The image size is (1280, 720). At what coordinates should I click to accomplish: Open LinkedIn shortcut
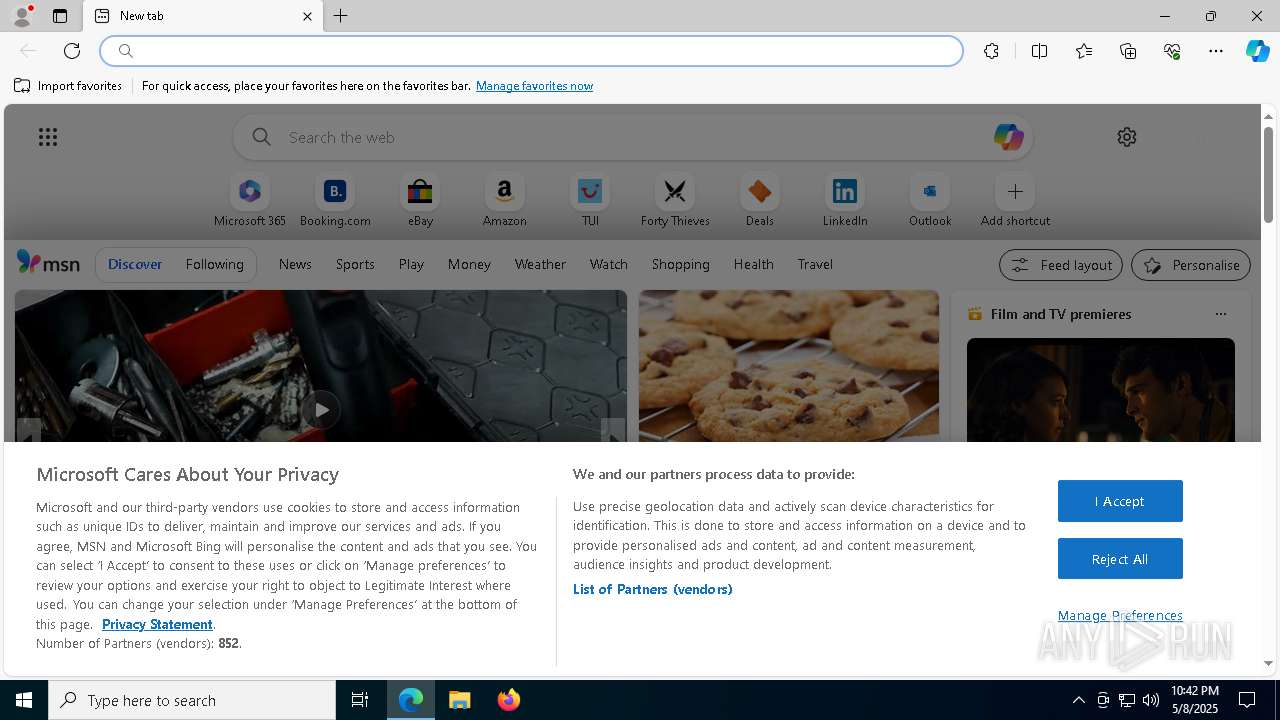(x=845, y=201)
